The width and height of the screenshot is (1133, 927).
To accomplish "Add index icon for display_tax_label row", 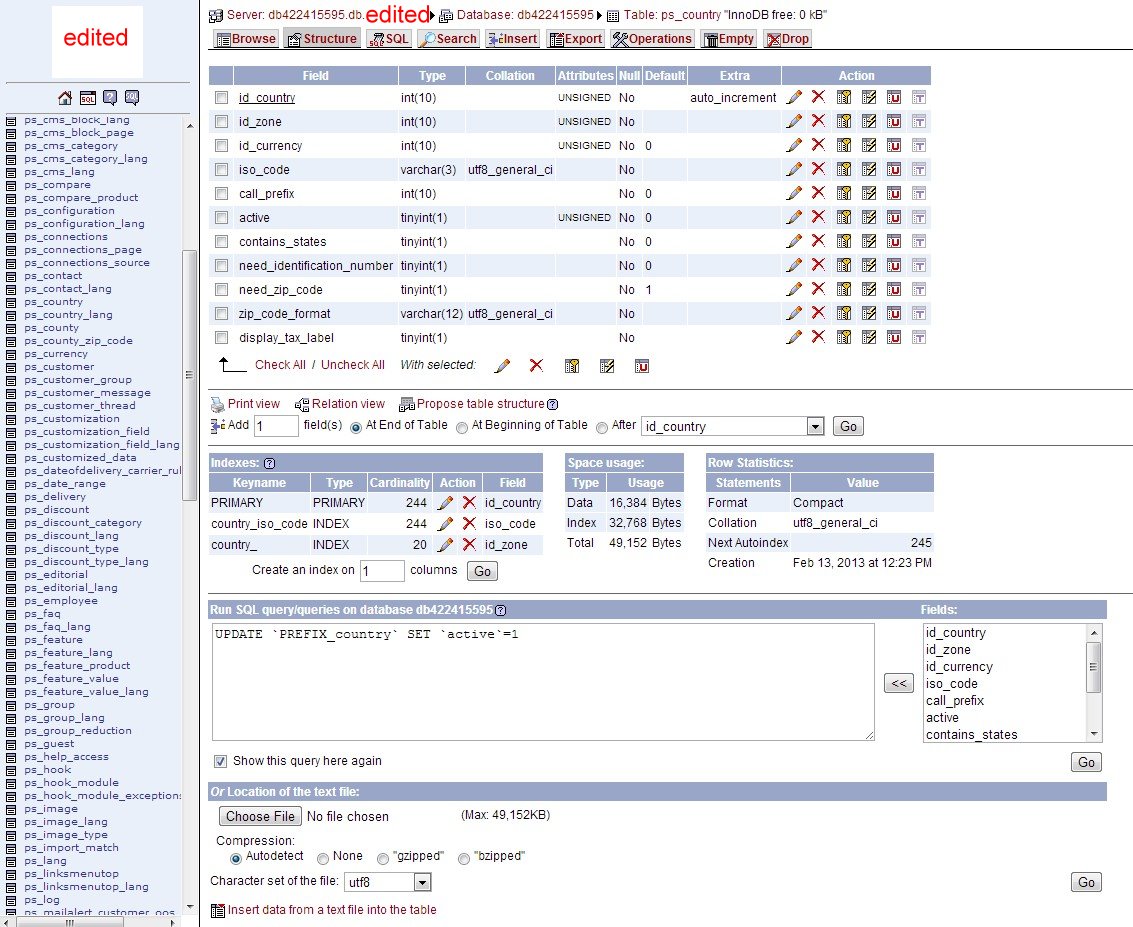I will [x=894, y=337].
